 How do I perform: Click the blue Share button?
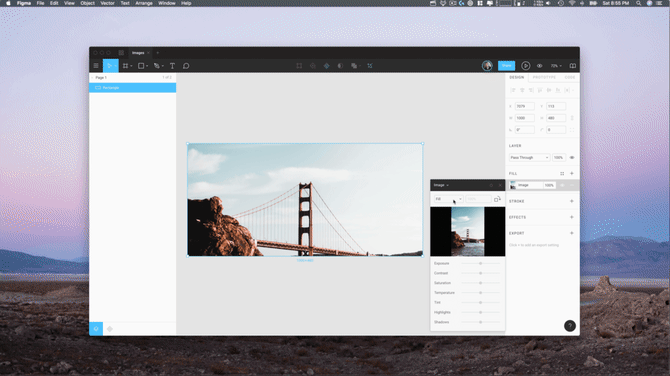506,66
